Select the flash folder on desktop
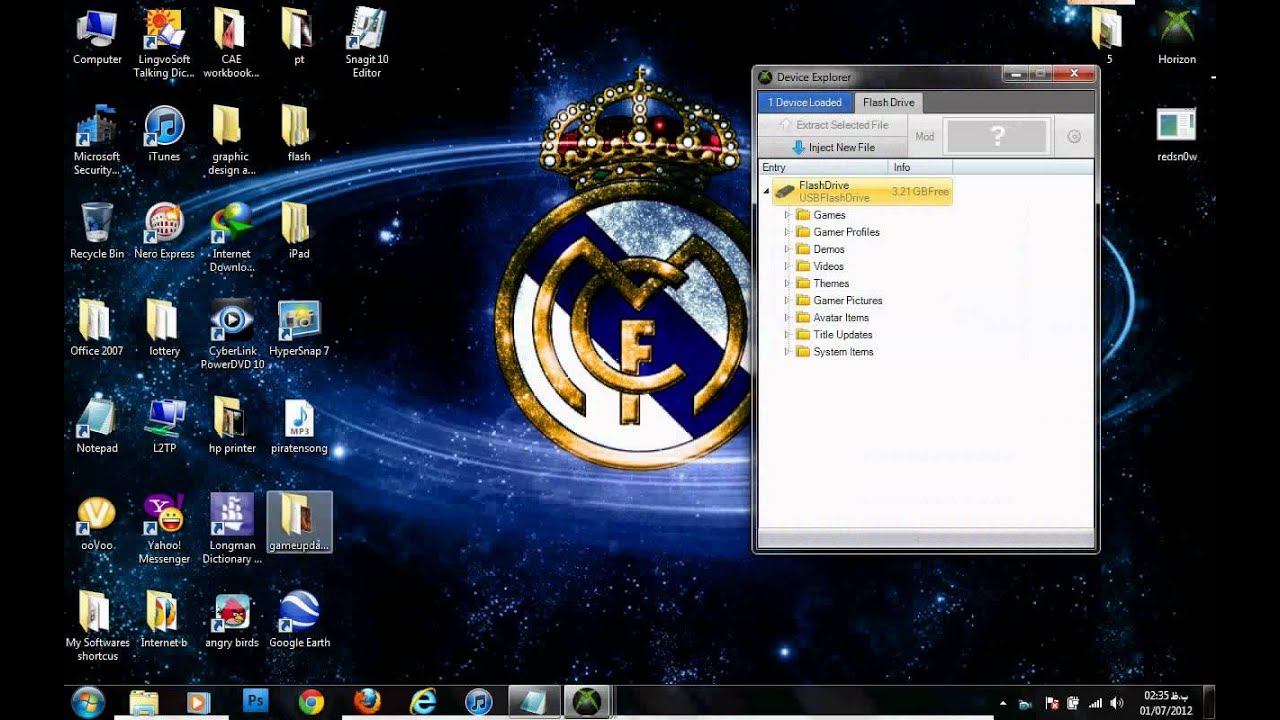1280x720 pixels. coord(298,135)
